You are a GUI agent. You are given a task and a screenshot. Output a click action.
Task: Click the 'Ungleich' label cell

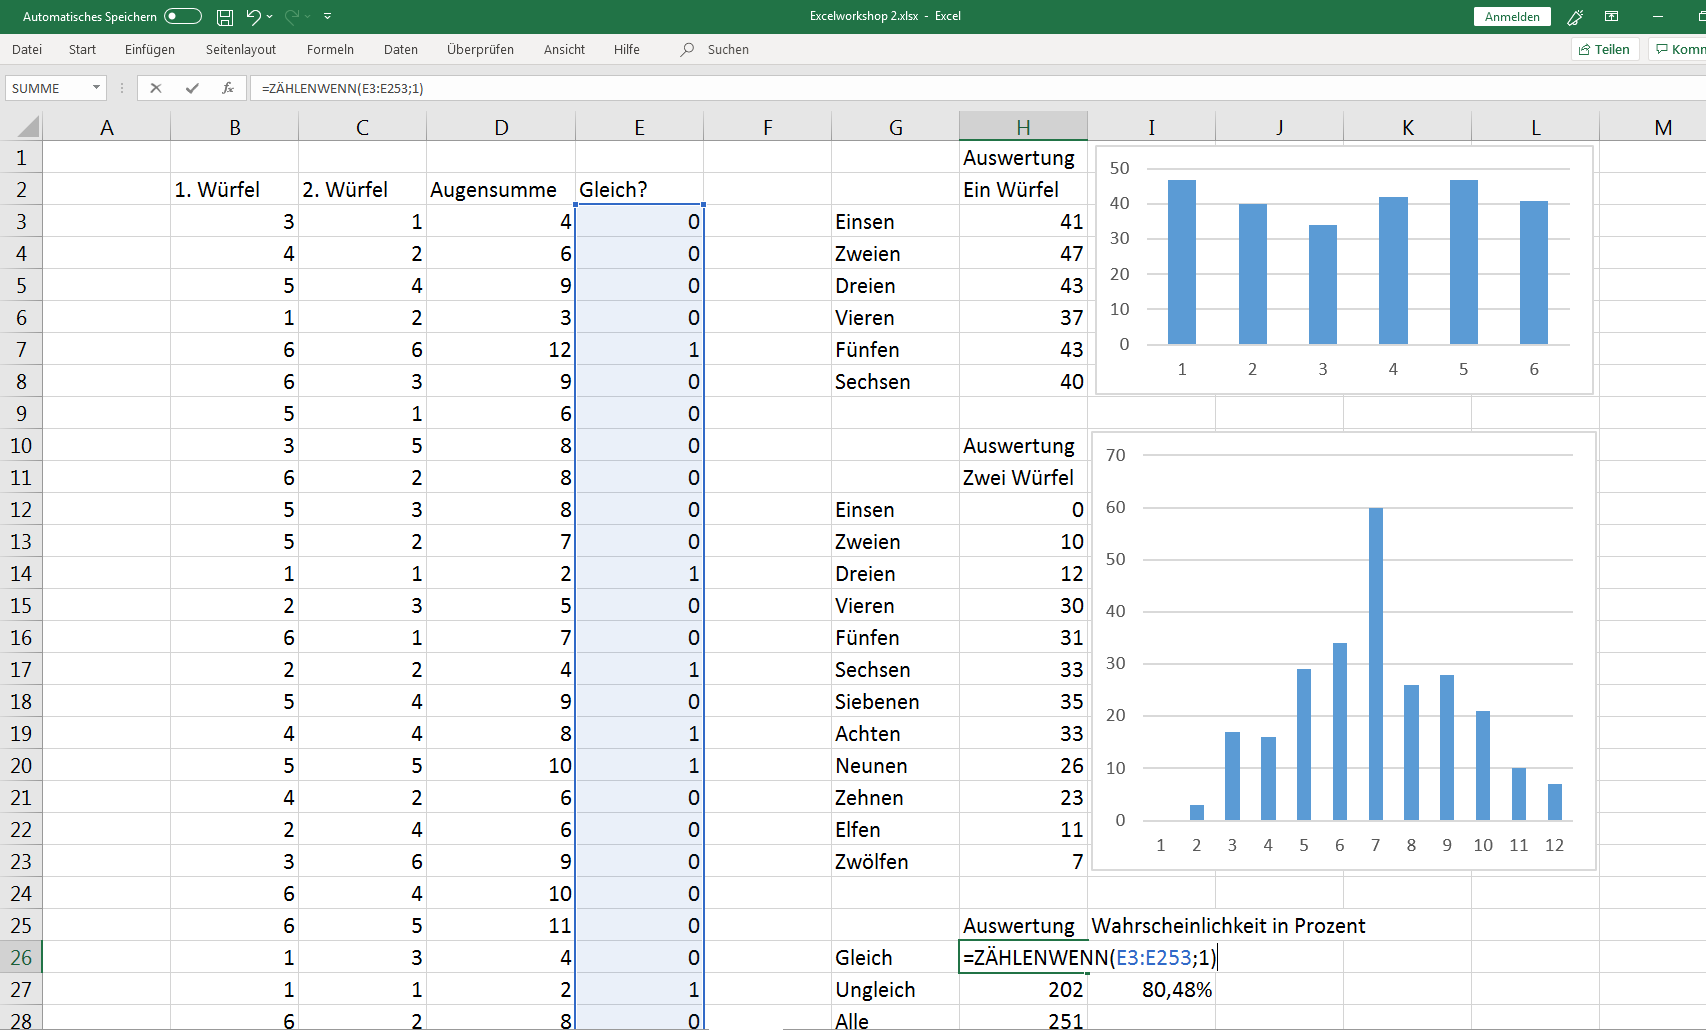tap(895, 989)
